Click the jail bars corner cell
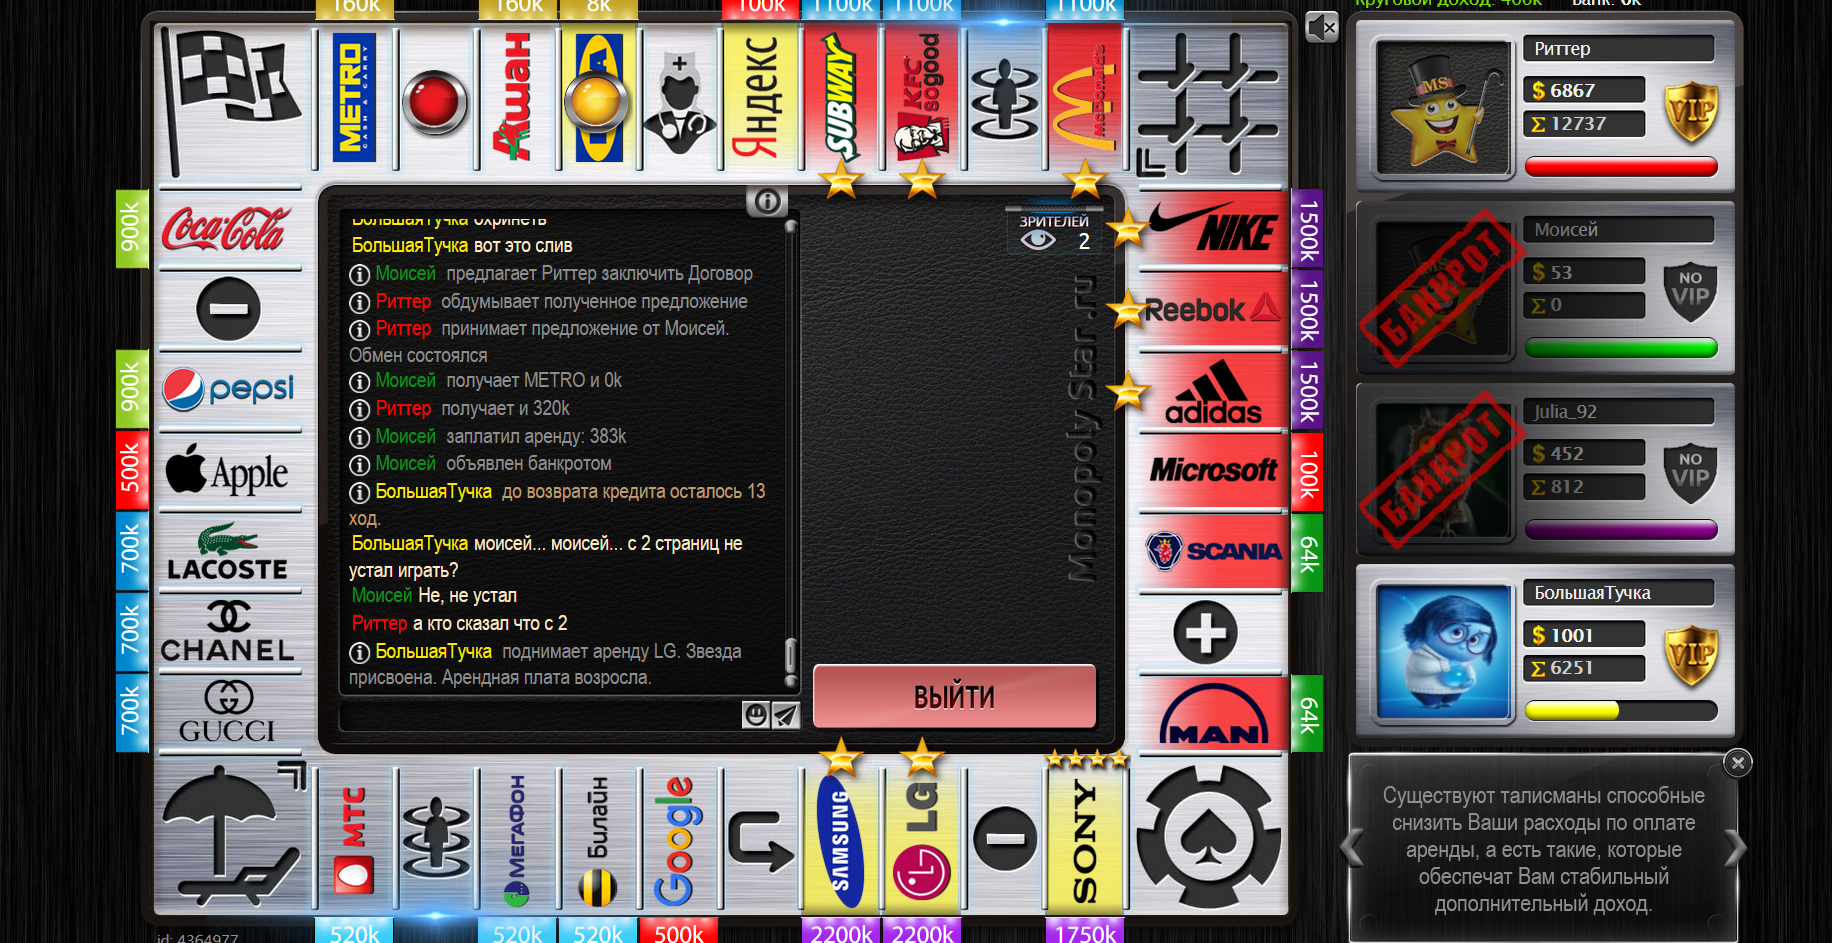The width and height of the screenshot is (1832, 943). (1209, 102)
